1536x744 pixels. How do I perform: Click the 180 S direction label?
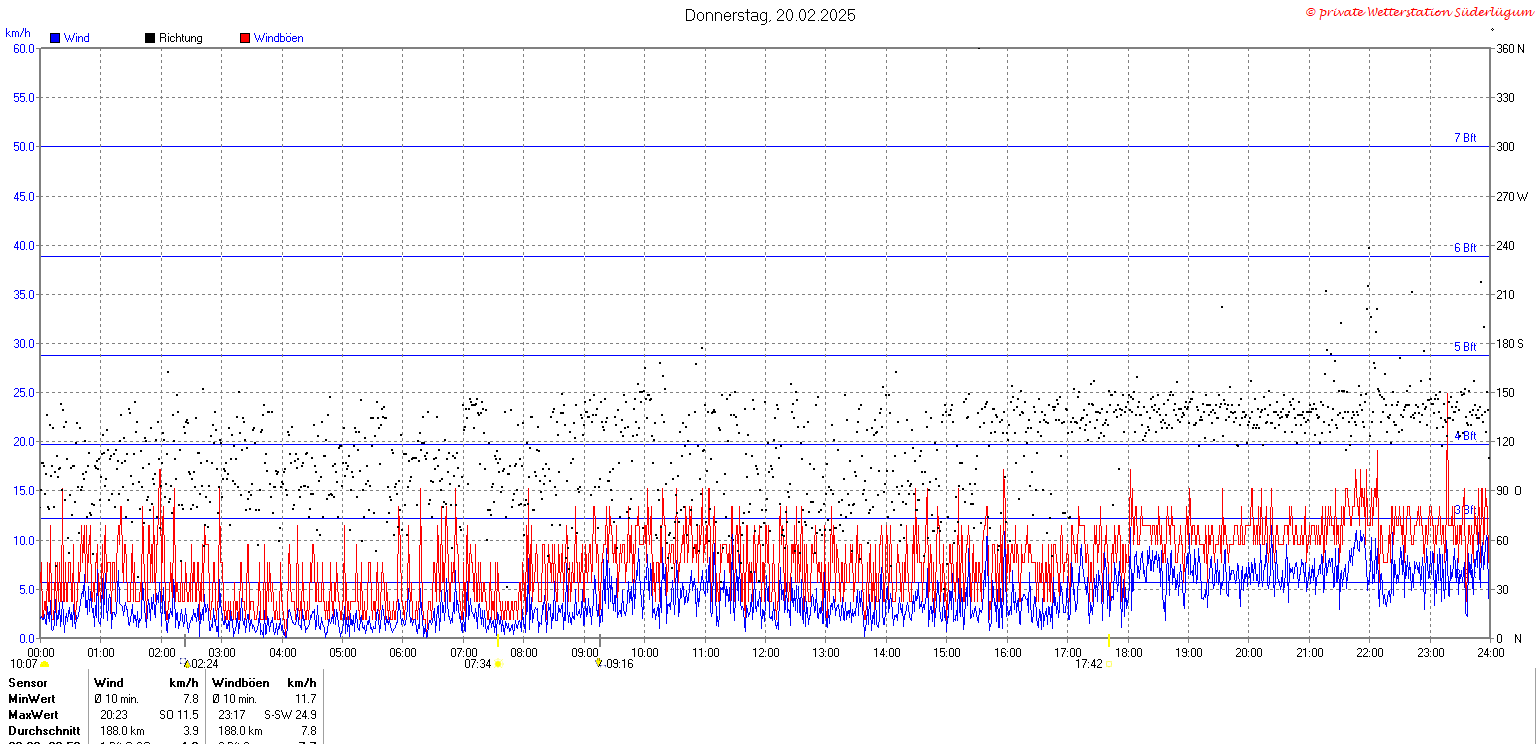click(1509, 344)
